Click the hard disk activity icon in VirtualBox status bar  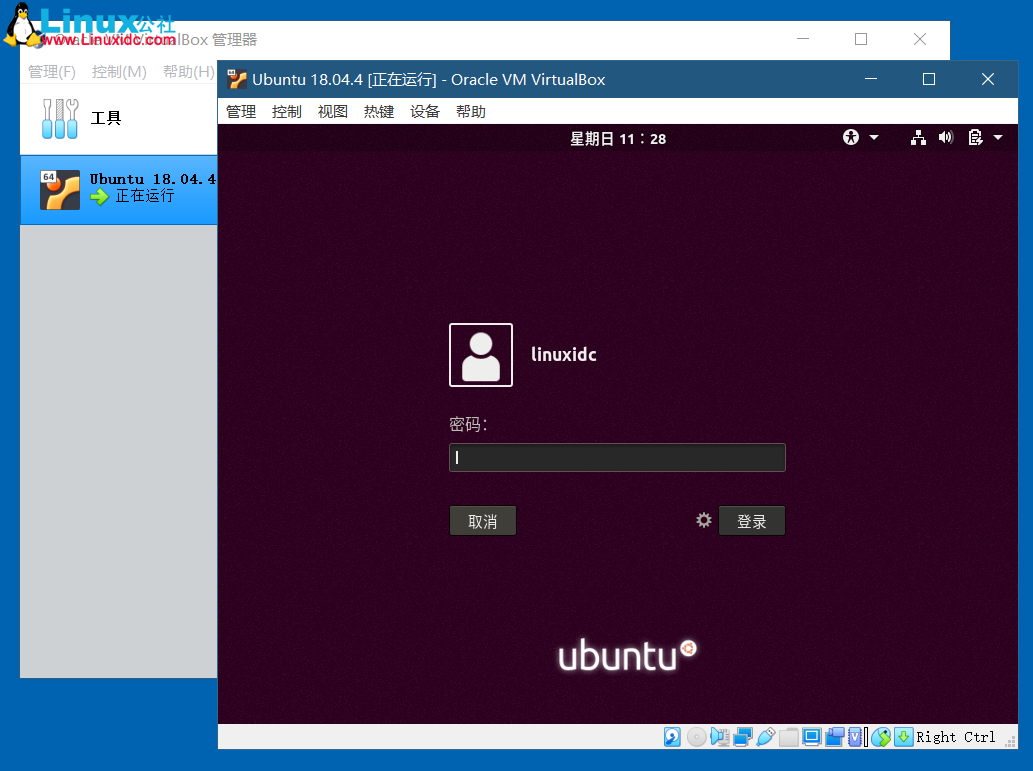(x=671, y=737)
